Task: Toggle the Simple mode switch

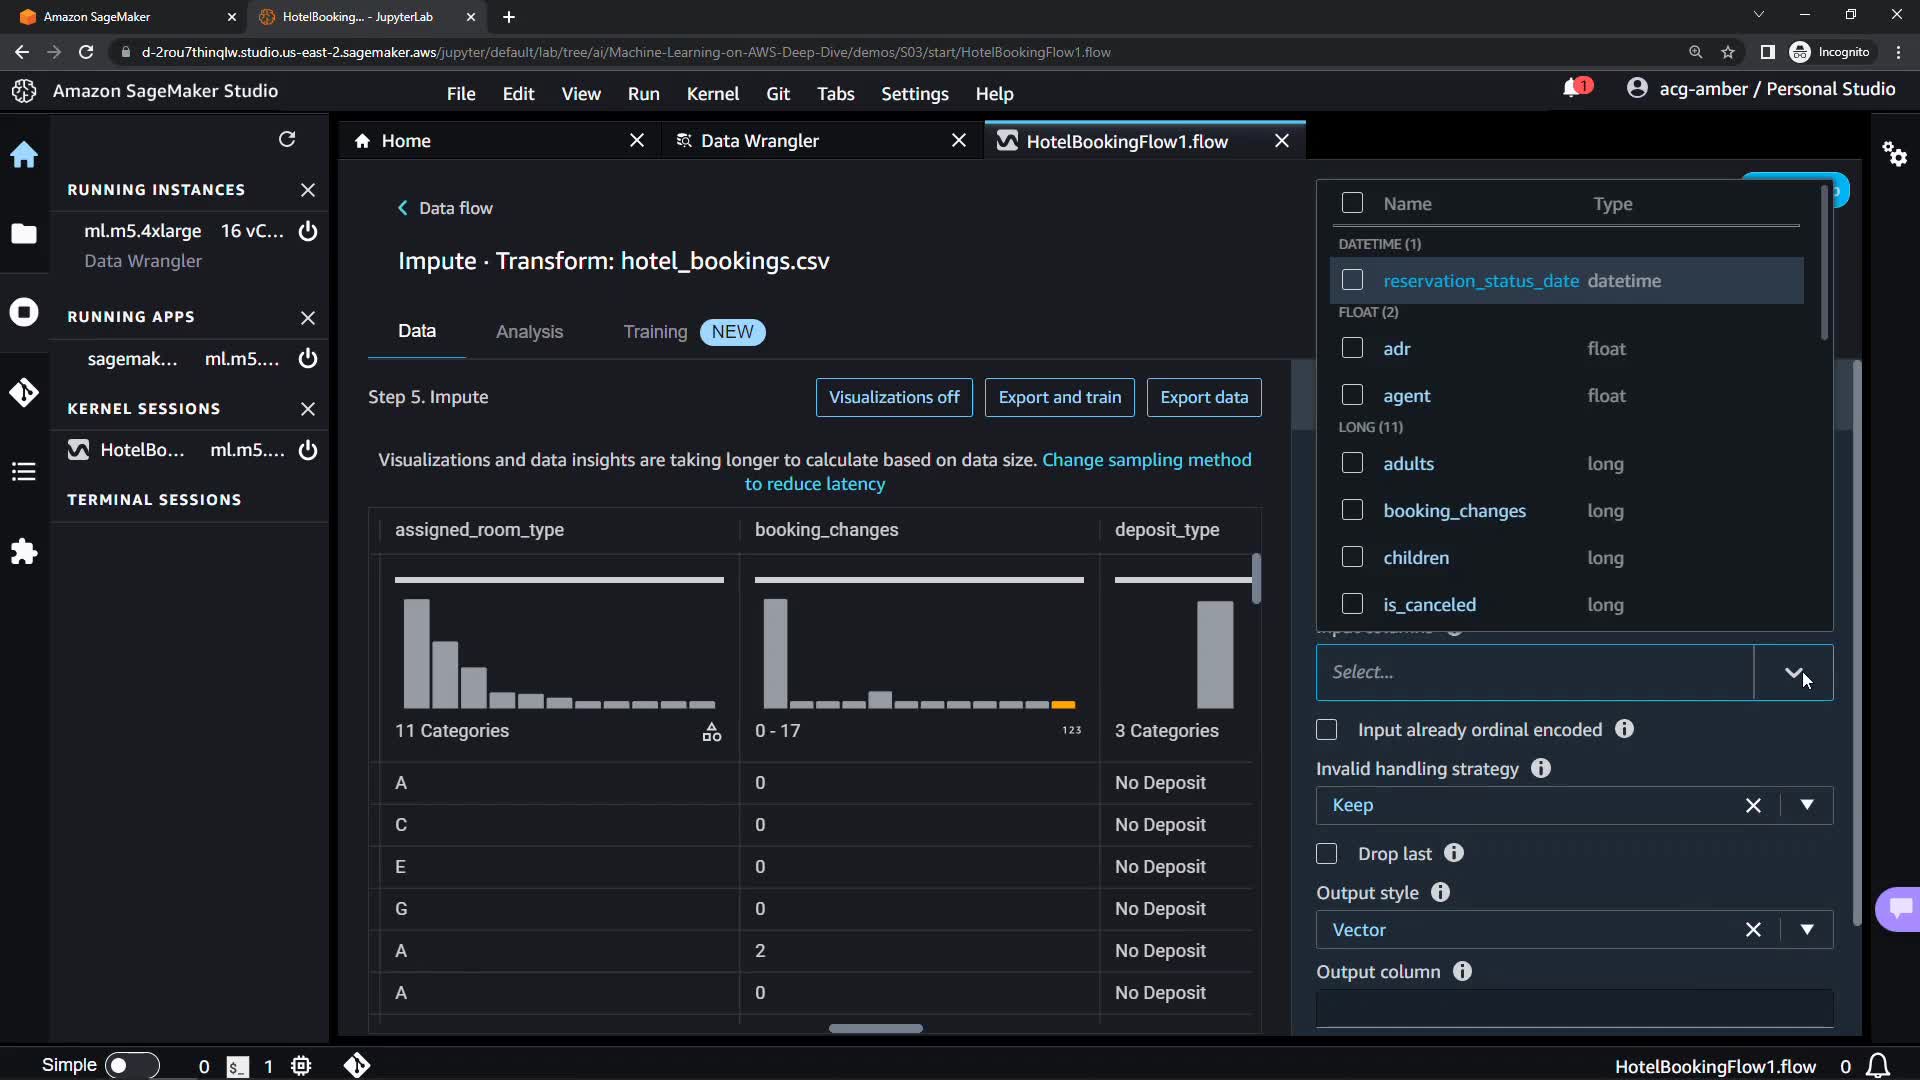Action: pyautogui.click(x=131, y=1065)
